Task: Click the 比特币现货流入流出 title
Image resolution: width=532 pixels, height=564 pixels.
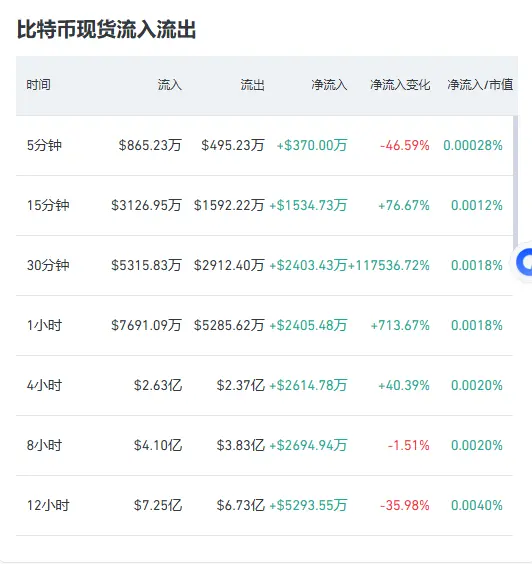Action: point(106,29)
